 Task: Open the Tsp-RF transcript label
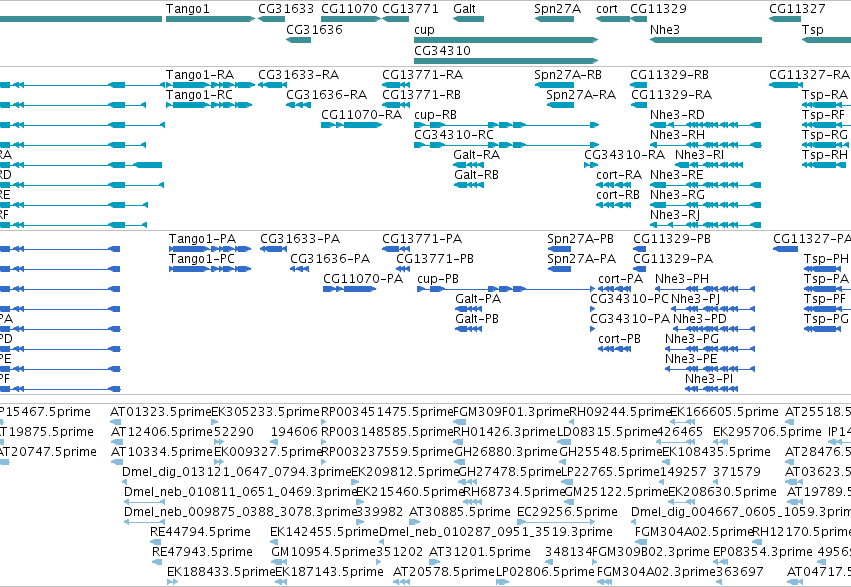point(823,114)
